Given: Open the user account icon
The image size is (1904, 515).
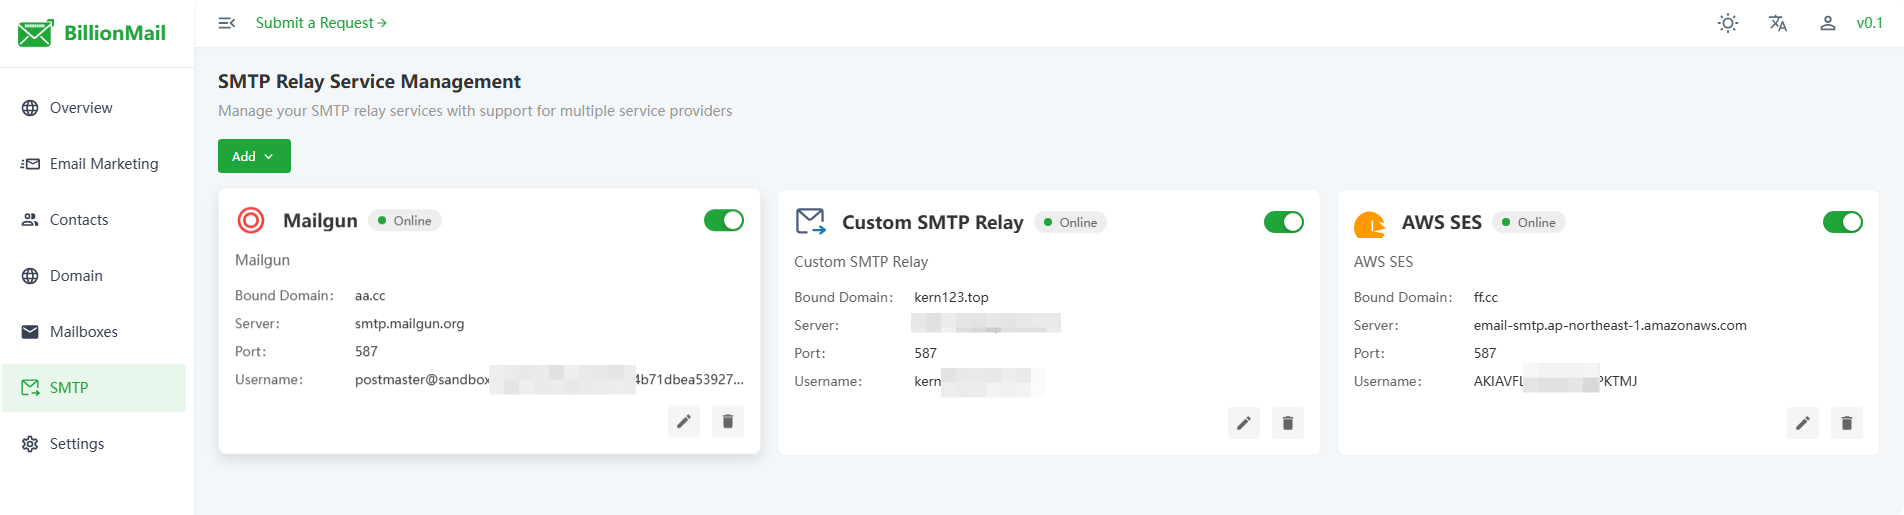Looking at the screenshot, I should click(1827, 23).
